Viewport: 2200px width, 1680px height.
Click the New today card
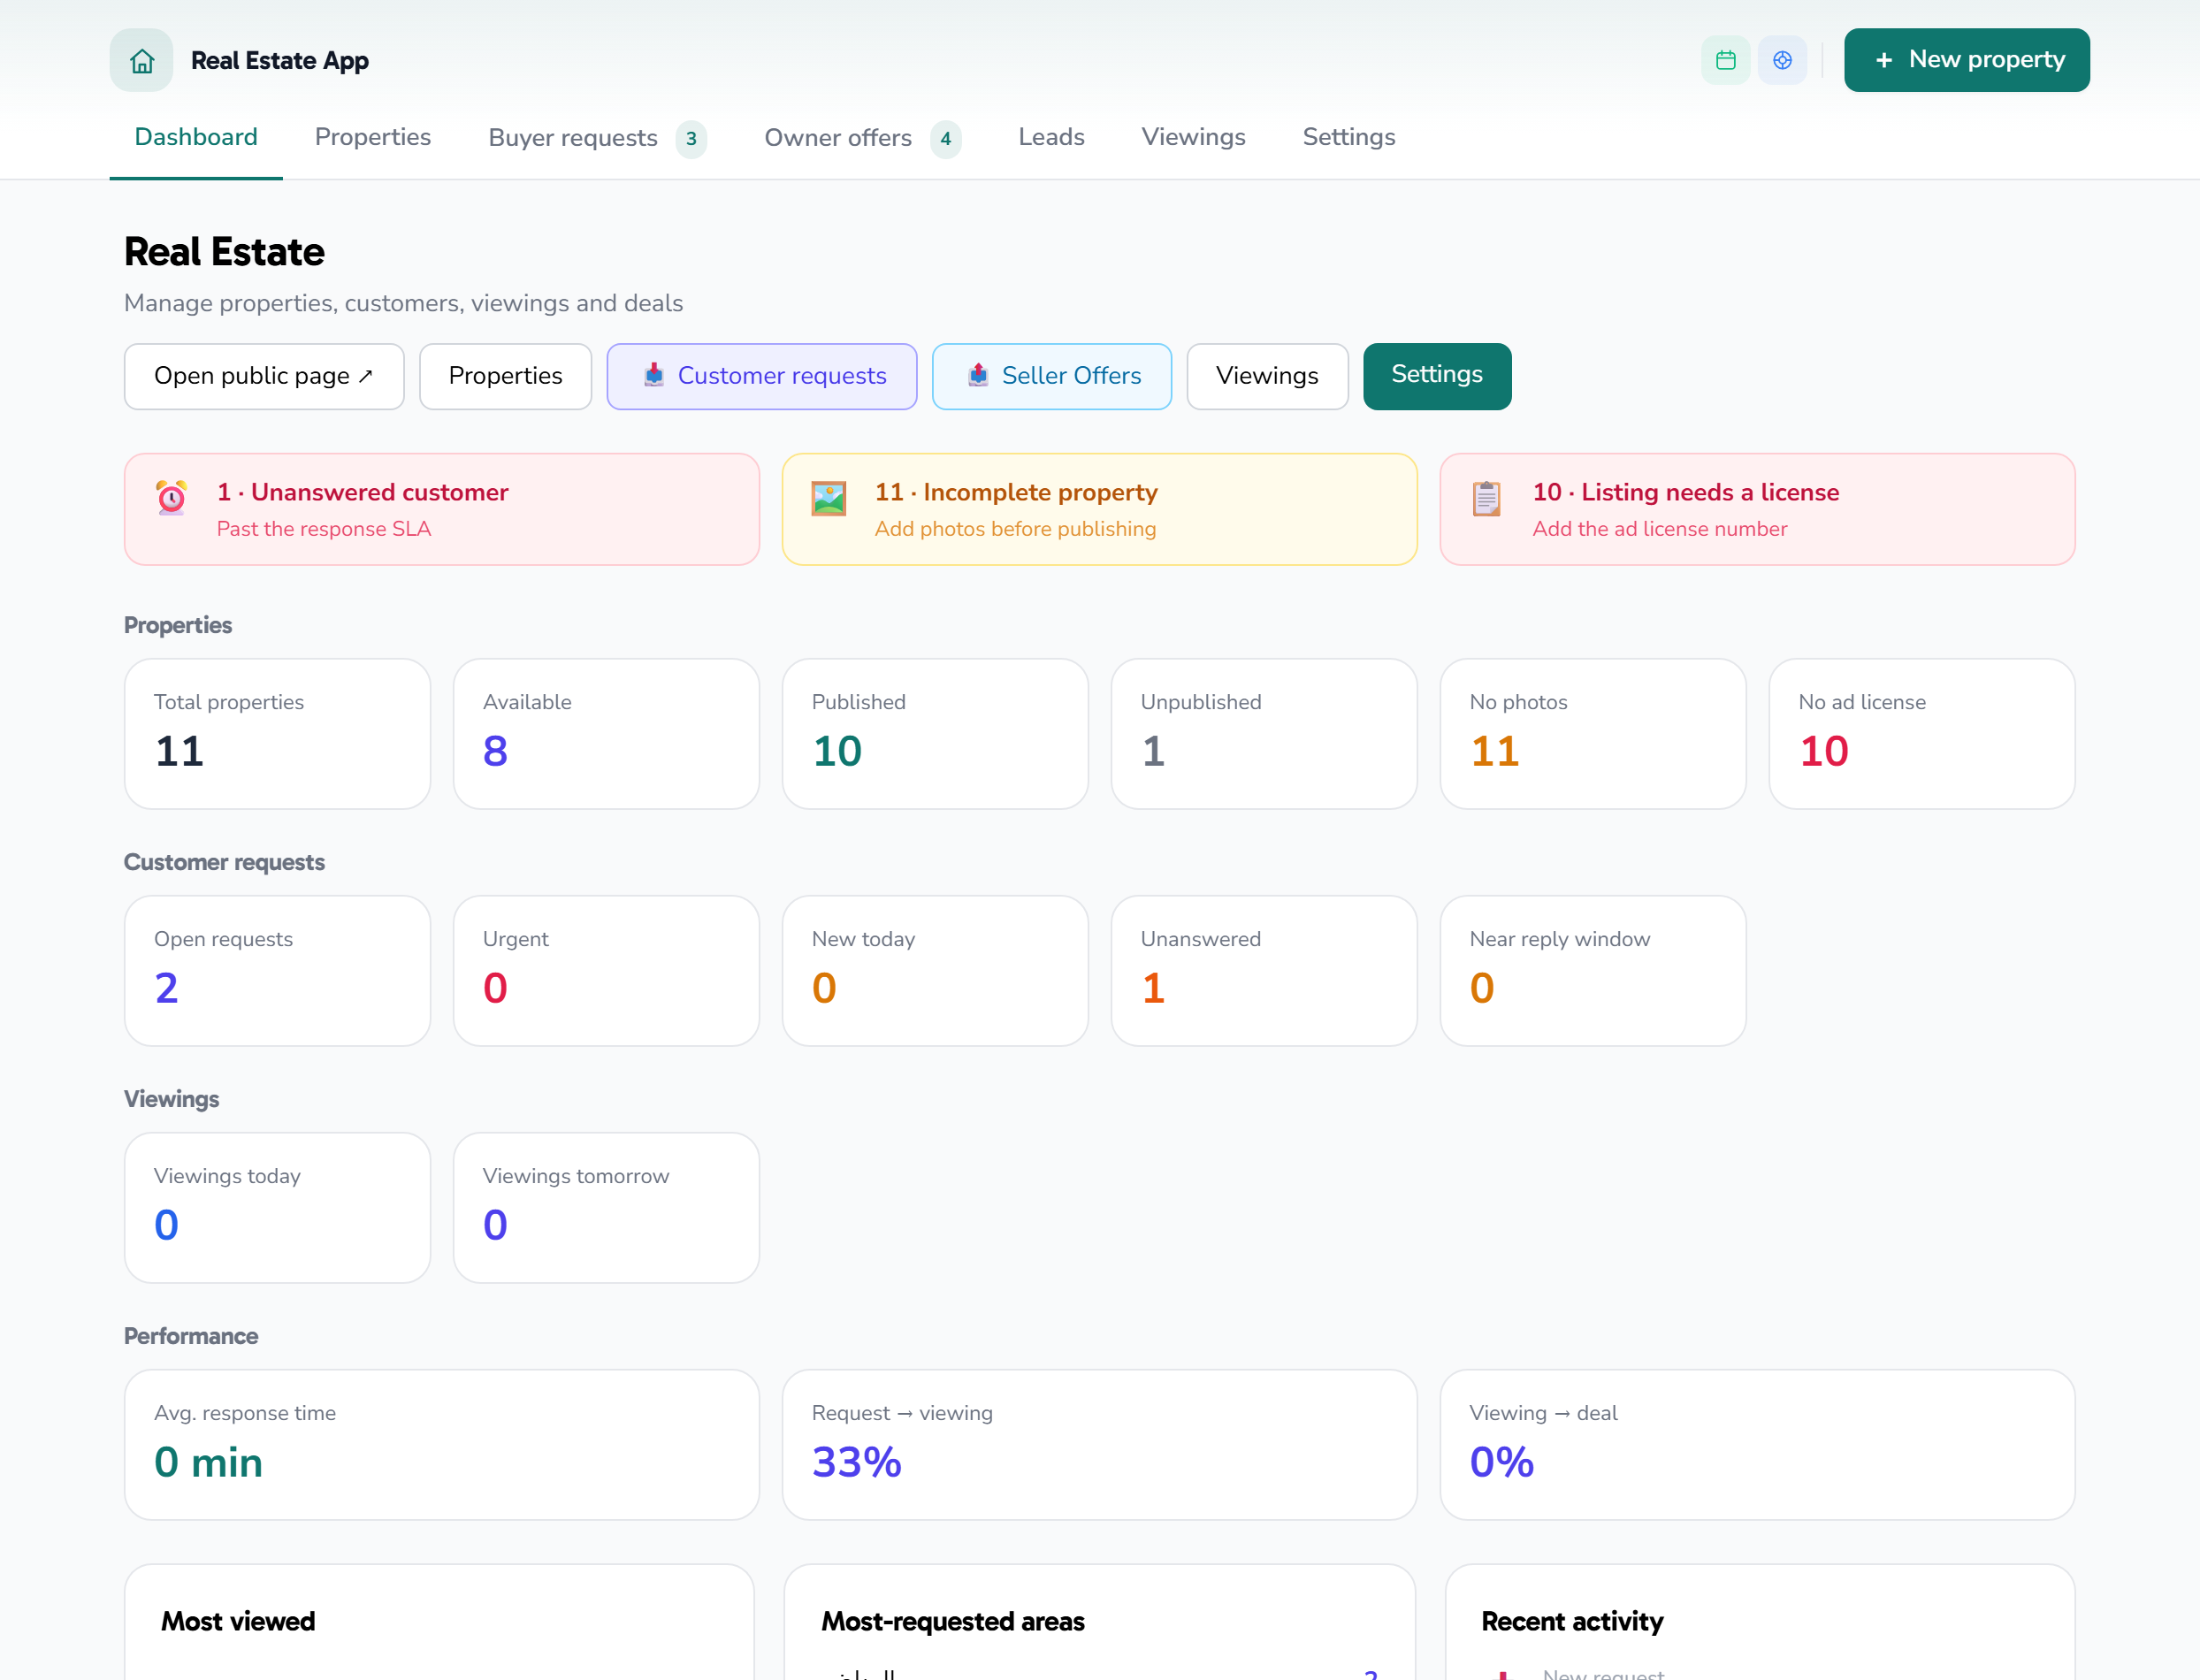(x=935, y=971)
